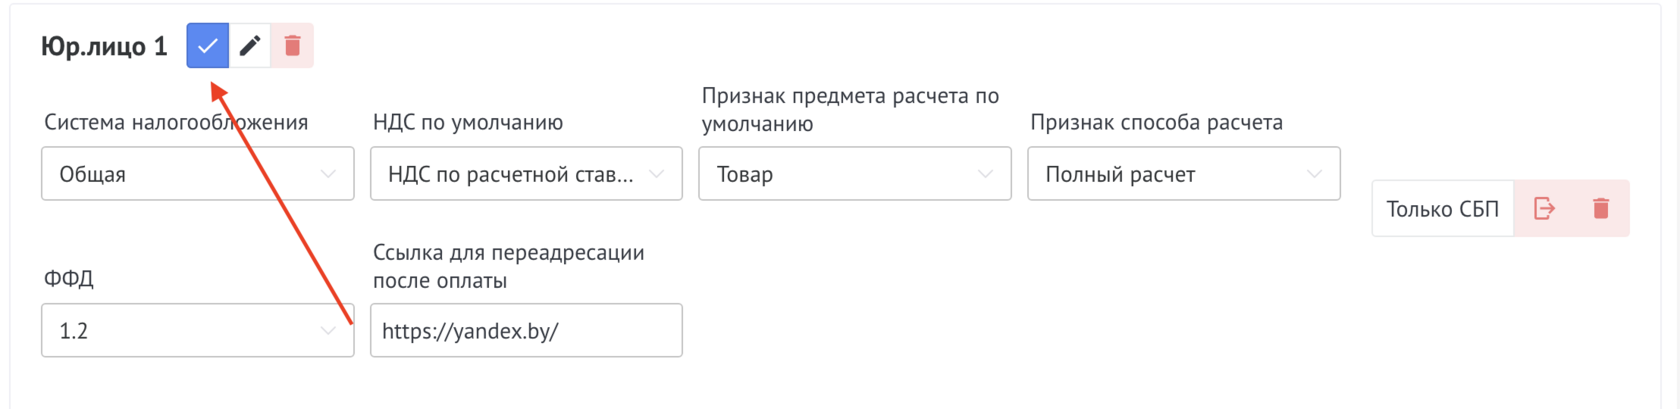Click the Юр.лицо 1 heading

tap(104, 47)
